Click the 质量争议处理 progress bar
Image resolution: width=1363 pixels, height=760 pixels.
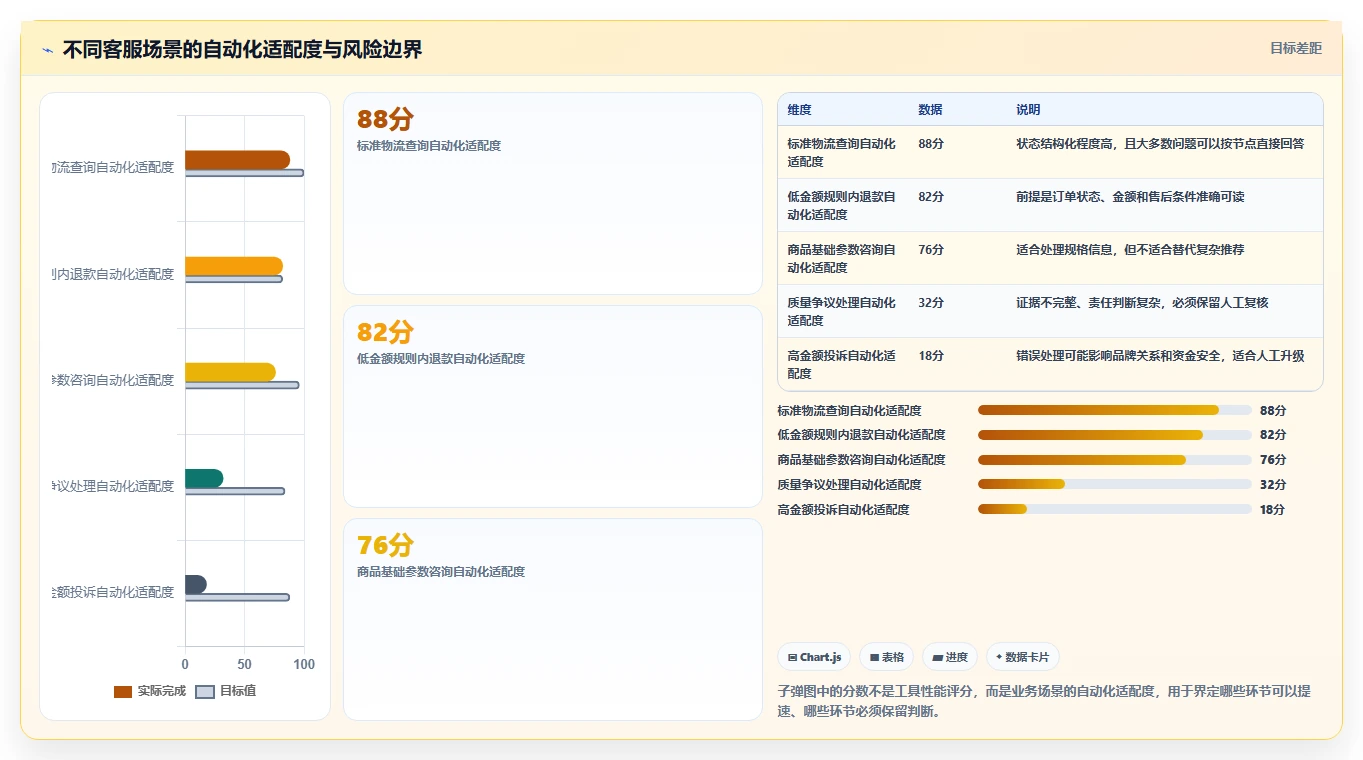pyautogui.click(x=1115, y=484)
